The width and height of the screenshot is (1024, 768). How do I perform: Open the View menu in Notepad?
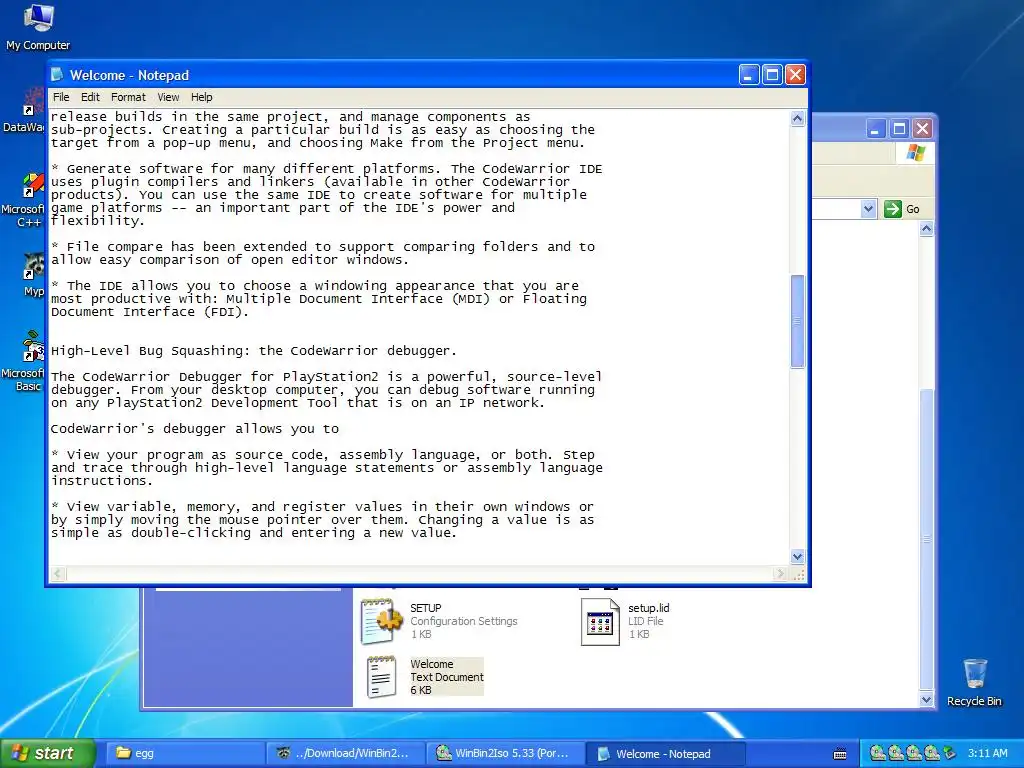(x=168, y=97)
